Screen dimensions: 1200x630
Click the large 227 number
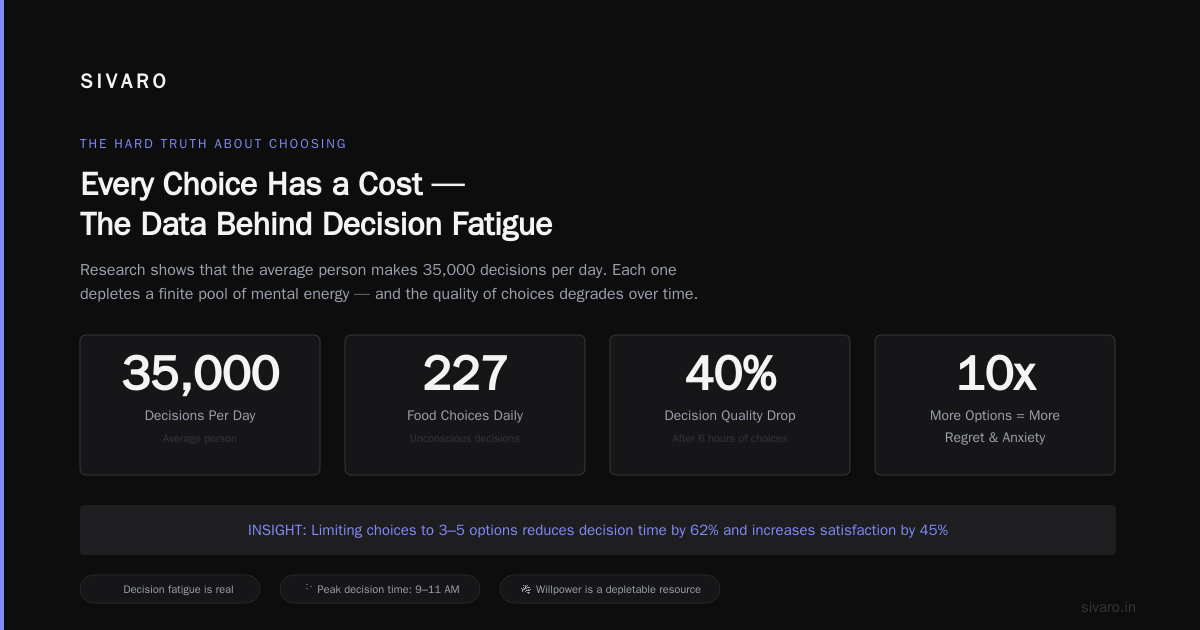tap(465, 374)
